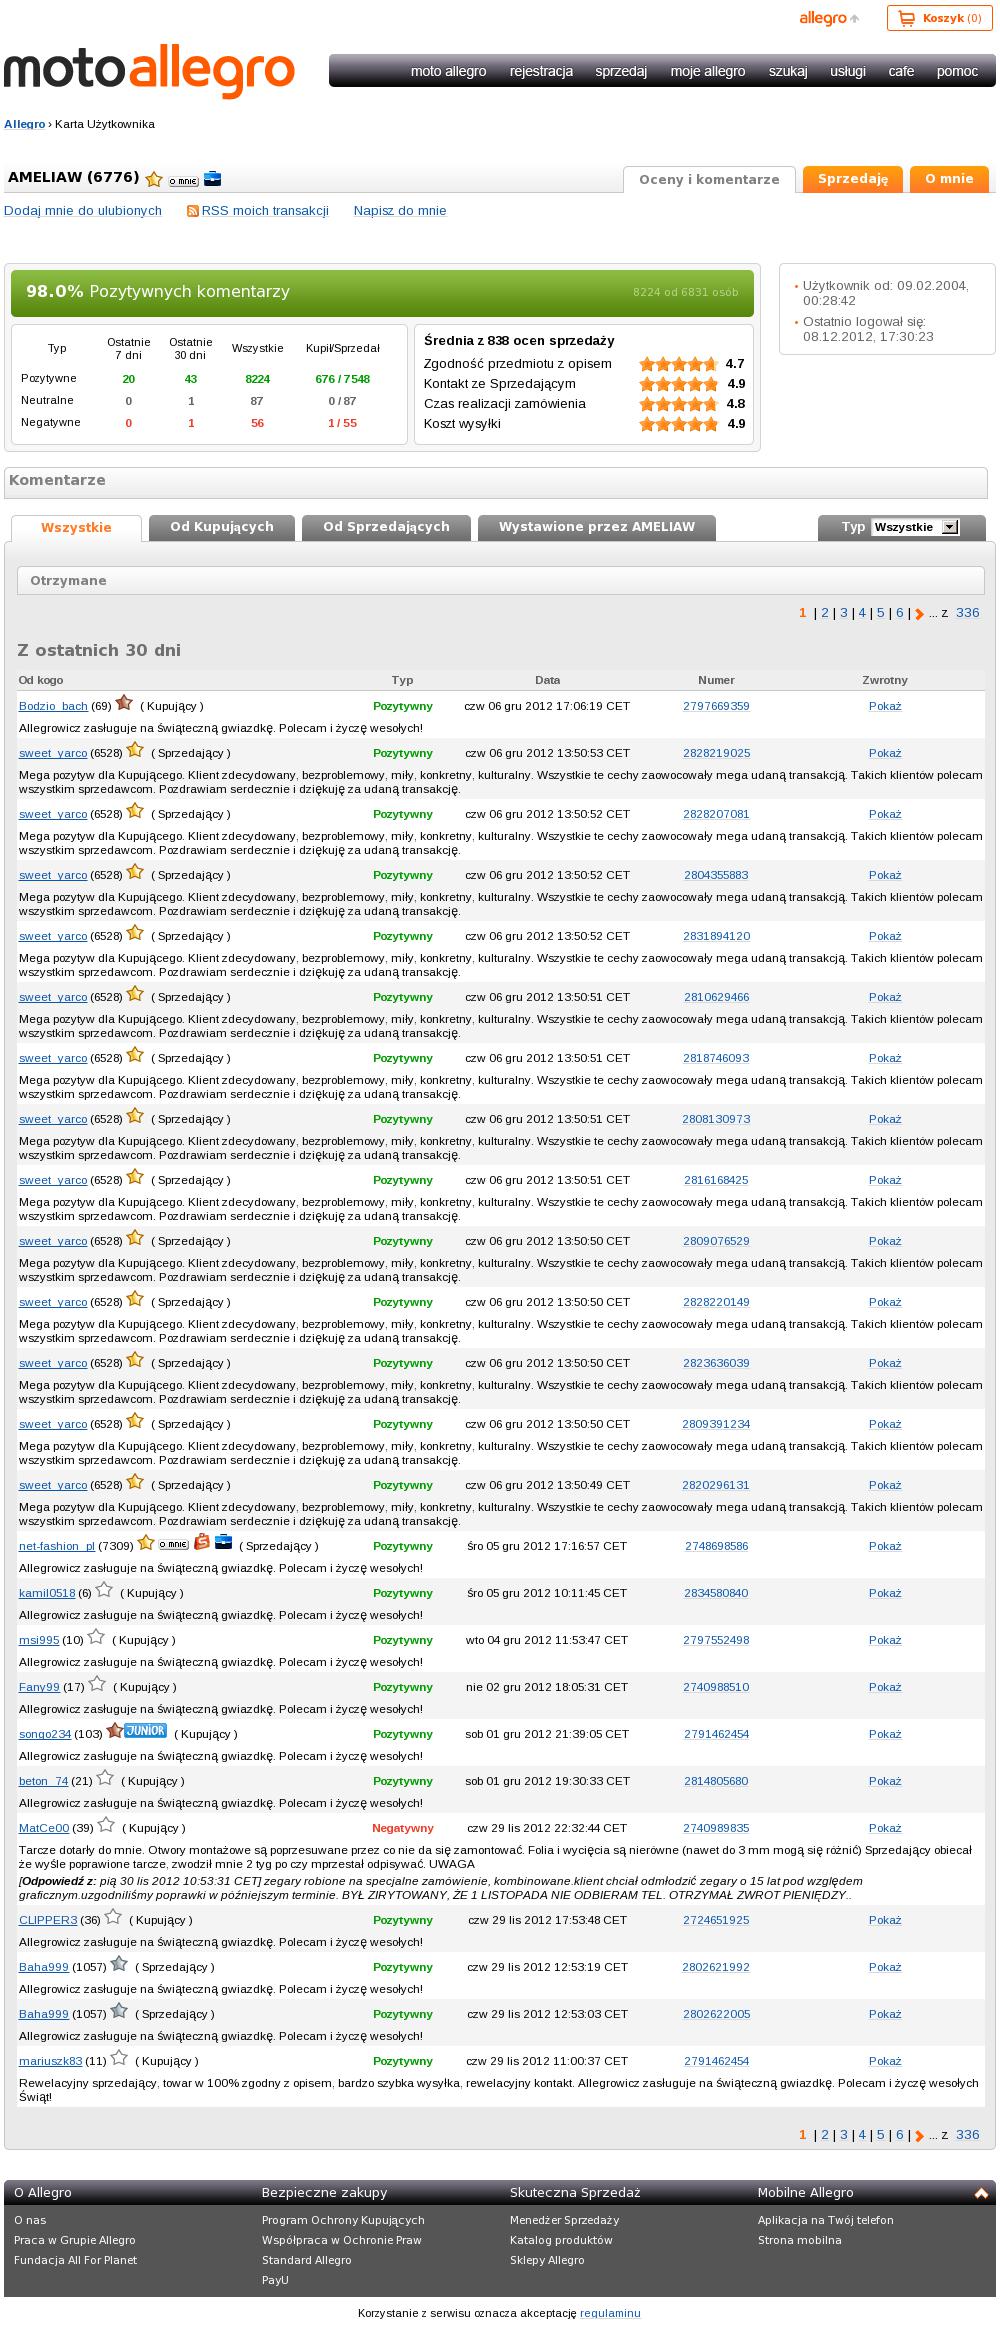This screenshot has width=1000, height=2333.
Task: Click the blue briefcase icon beside AMELIAW
Action: click(212, 179)
